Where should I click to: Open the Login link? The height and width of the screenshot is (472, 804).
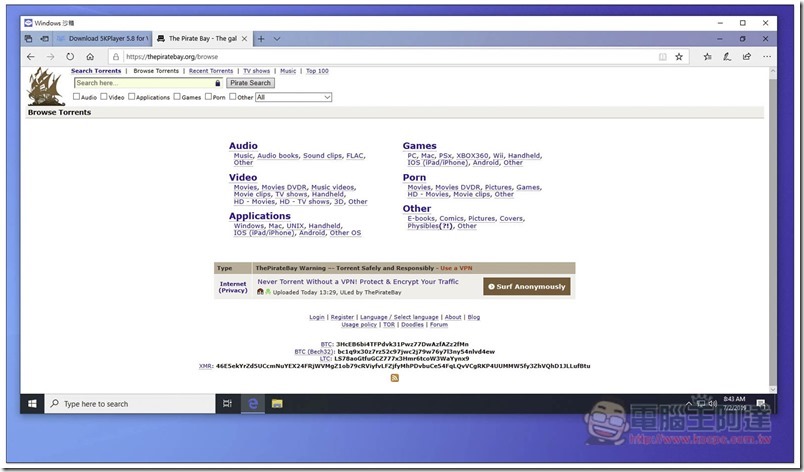[317, 317]
